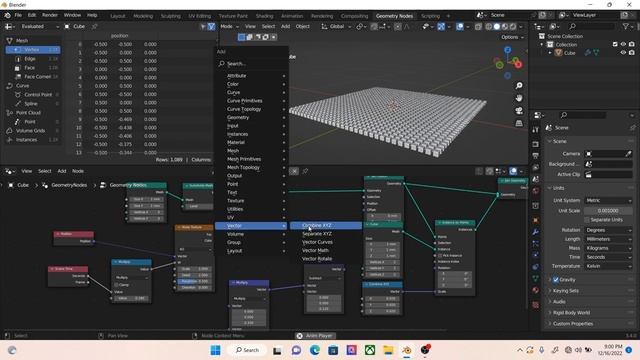Toggle the camera view icon
This screenshot has height=360, width=640.
[519, 111]
